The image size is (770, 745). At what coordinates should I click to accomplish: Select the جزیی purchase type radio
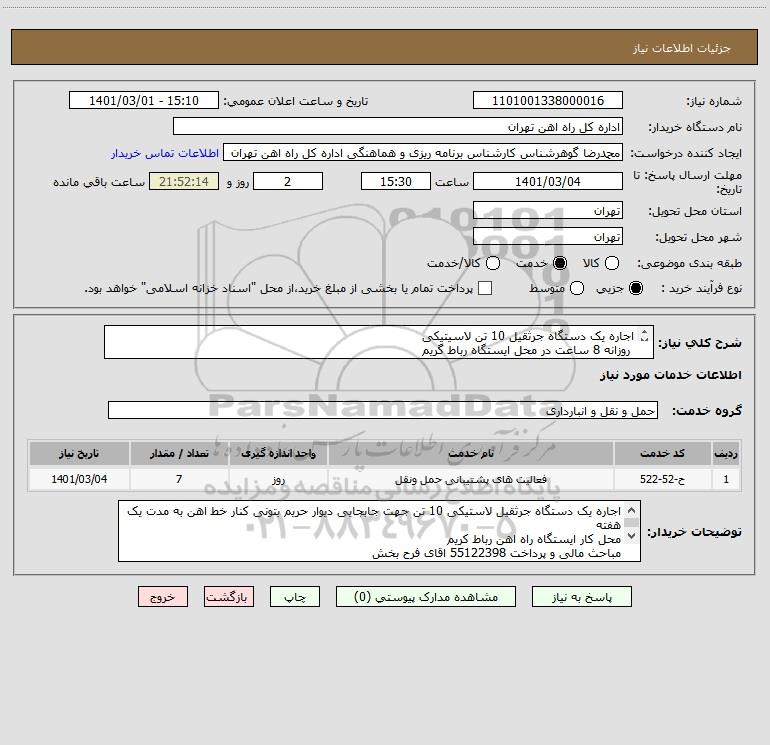(x=635, y=288)
